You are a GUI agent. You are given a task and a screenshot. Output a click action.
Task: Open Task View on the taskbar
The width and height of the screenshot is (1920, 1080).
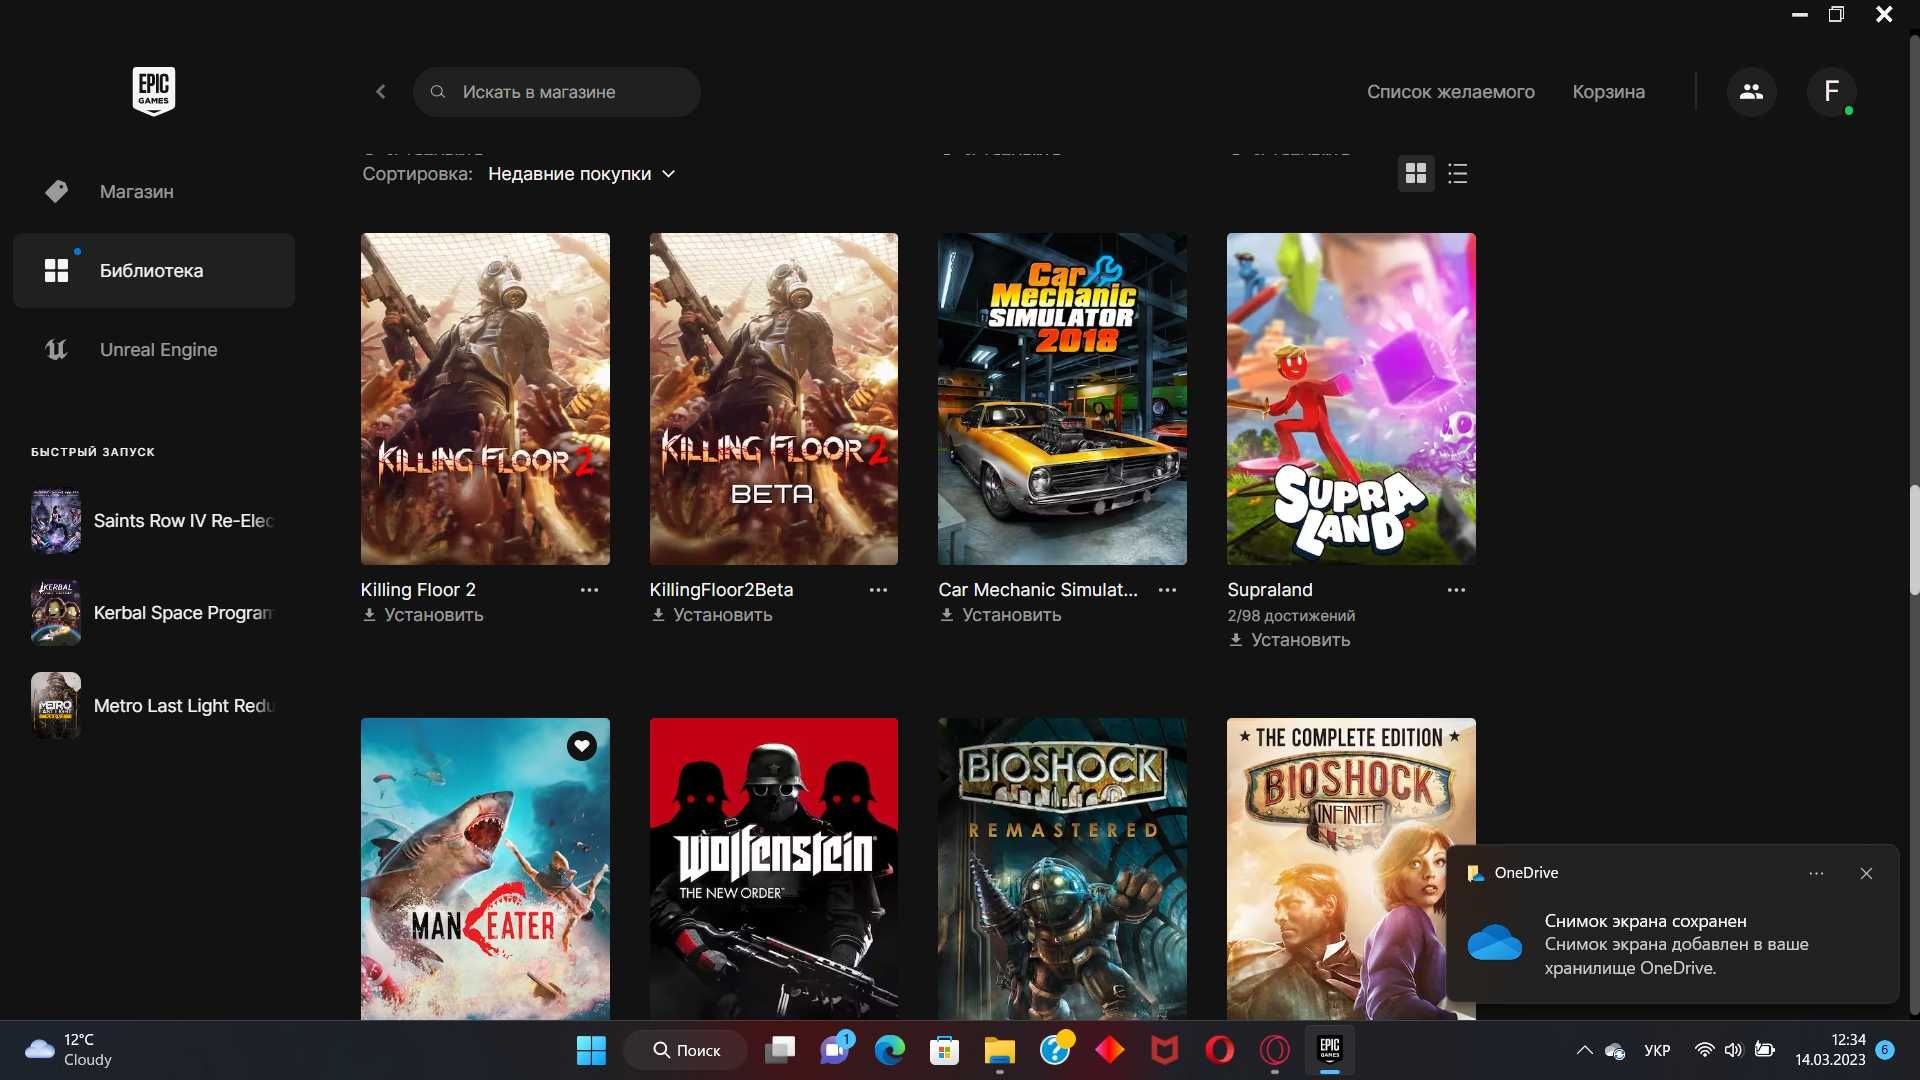tap(780, 1051)
